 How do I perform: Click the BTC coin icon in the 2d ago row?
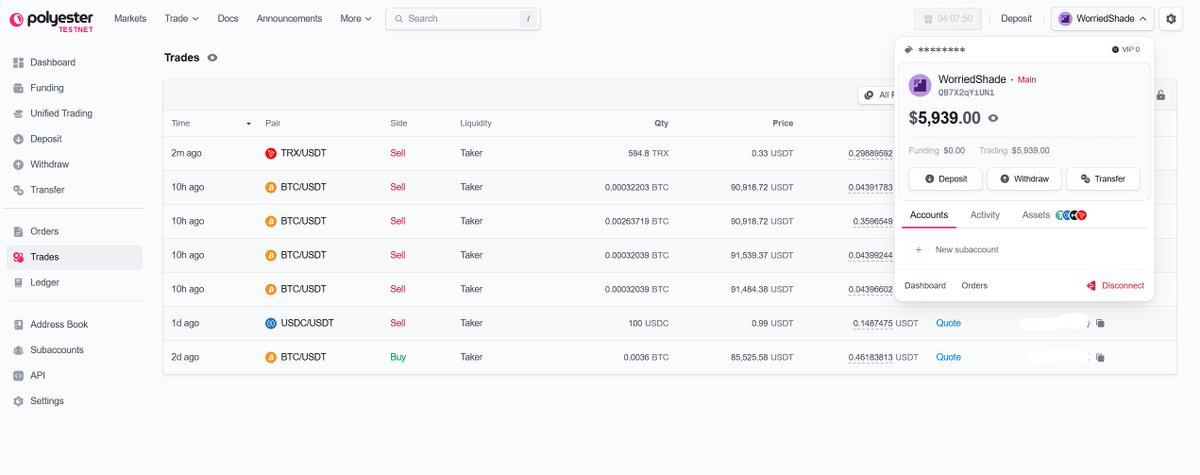point(270,357)
